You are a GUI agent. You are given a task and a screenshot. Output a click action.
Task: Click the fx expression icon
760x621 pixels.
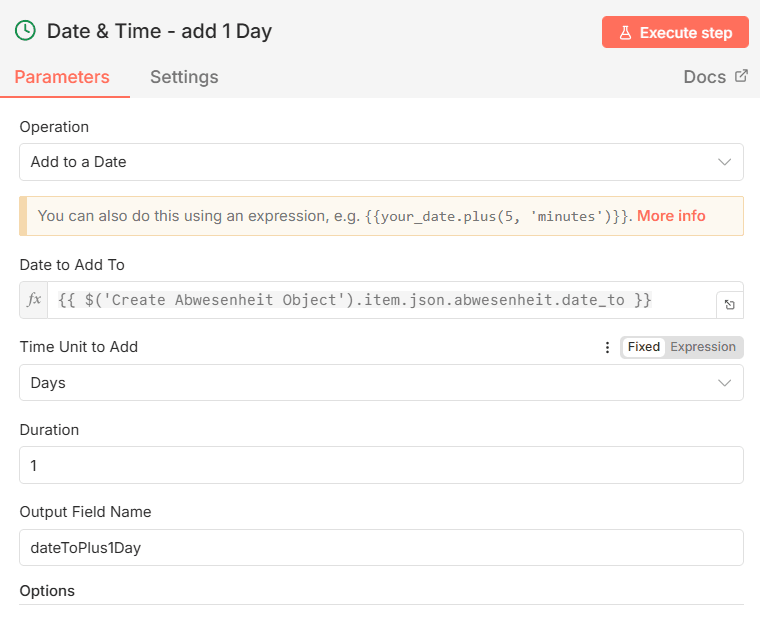pos(33,300)
